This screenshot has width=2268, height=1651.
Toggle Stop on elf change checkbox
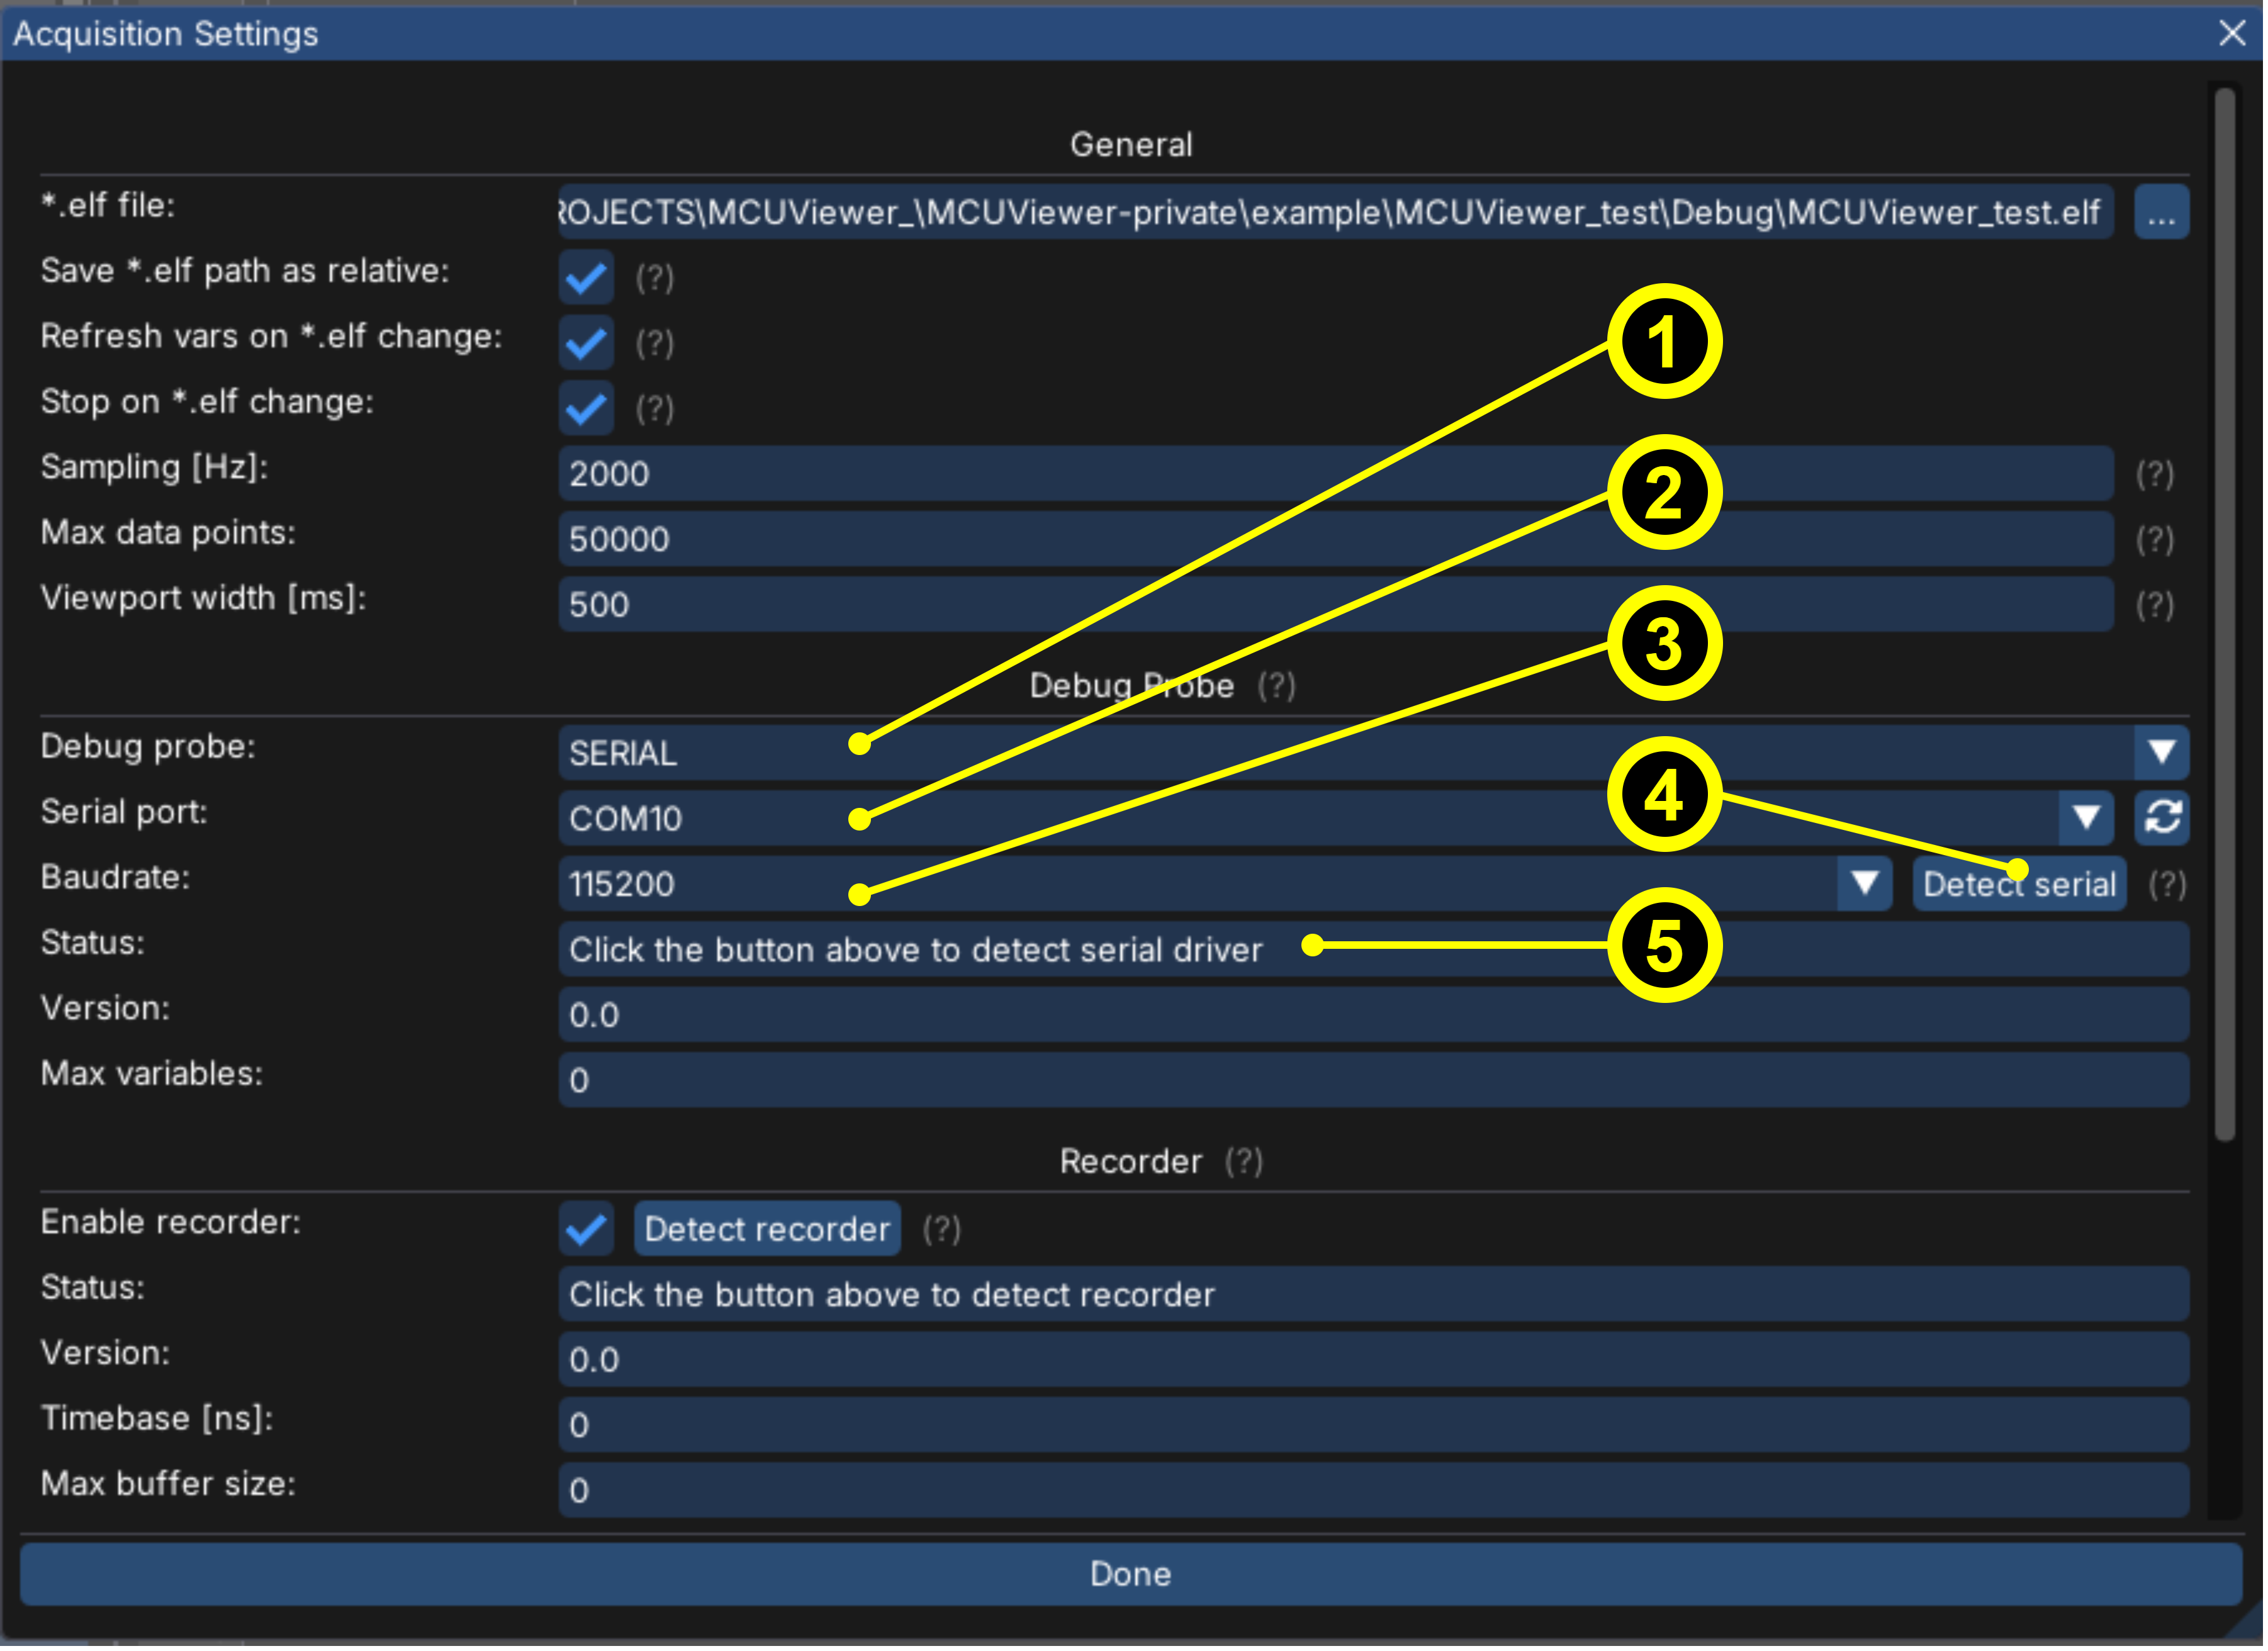click(x=586, y=408)
